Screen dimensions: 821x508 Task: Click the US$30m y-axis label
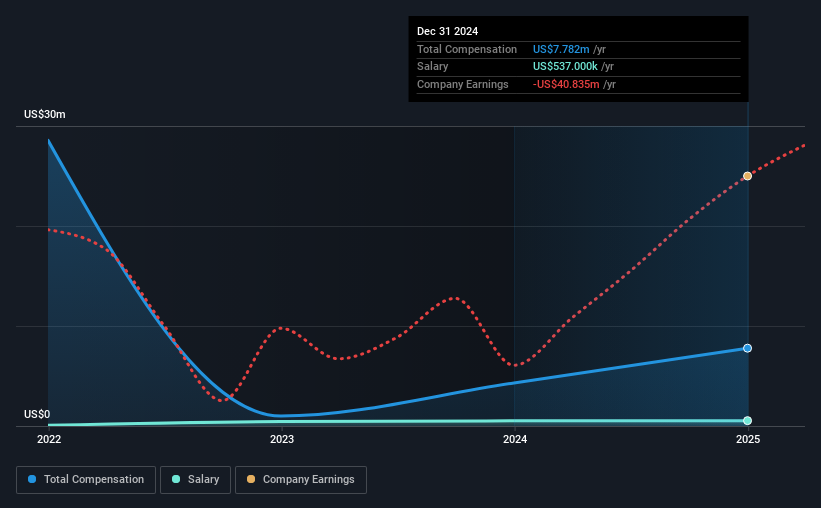pos(45,114)
